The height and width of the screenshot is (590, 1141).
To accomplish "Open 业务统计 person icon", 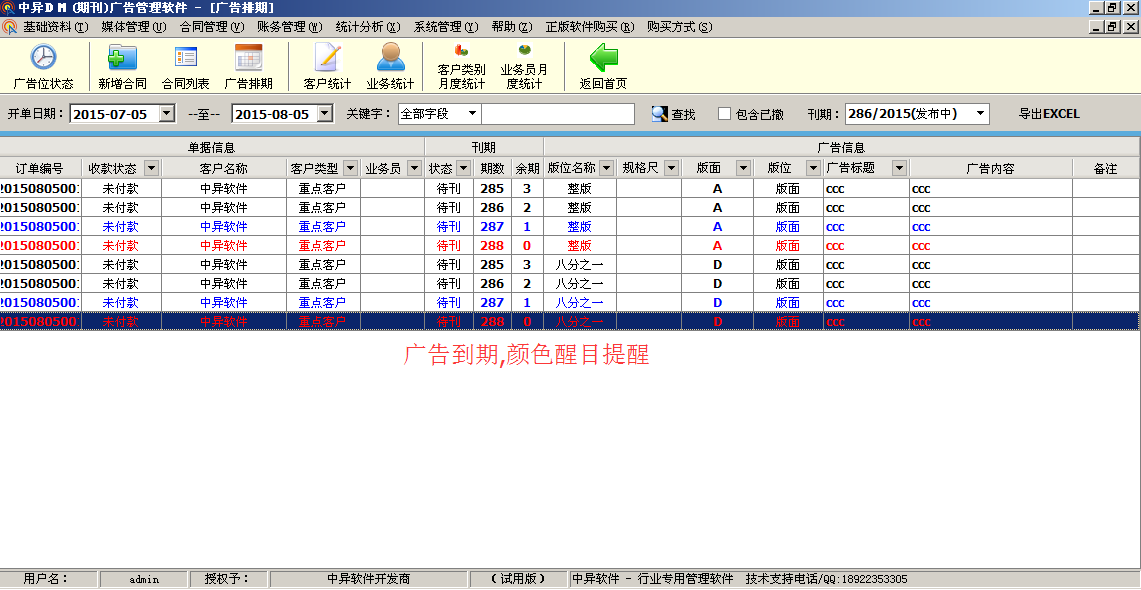I will tap(390, 58).
